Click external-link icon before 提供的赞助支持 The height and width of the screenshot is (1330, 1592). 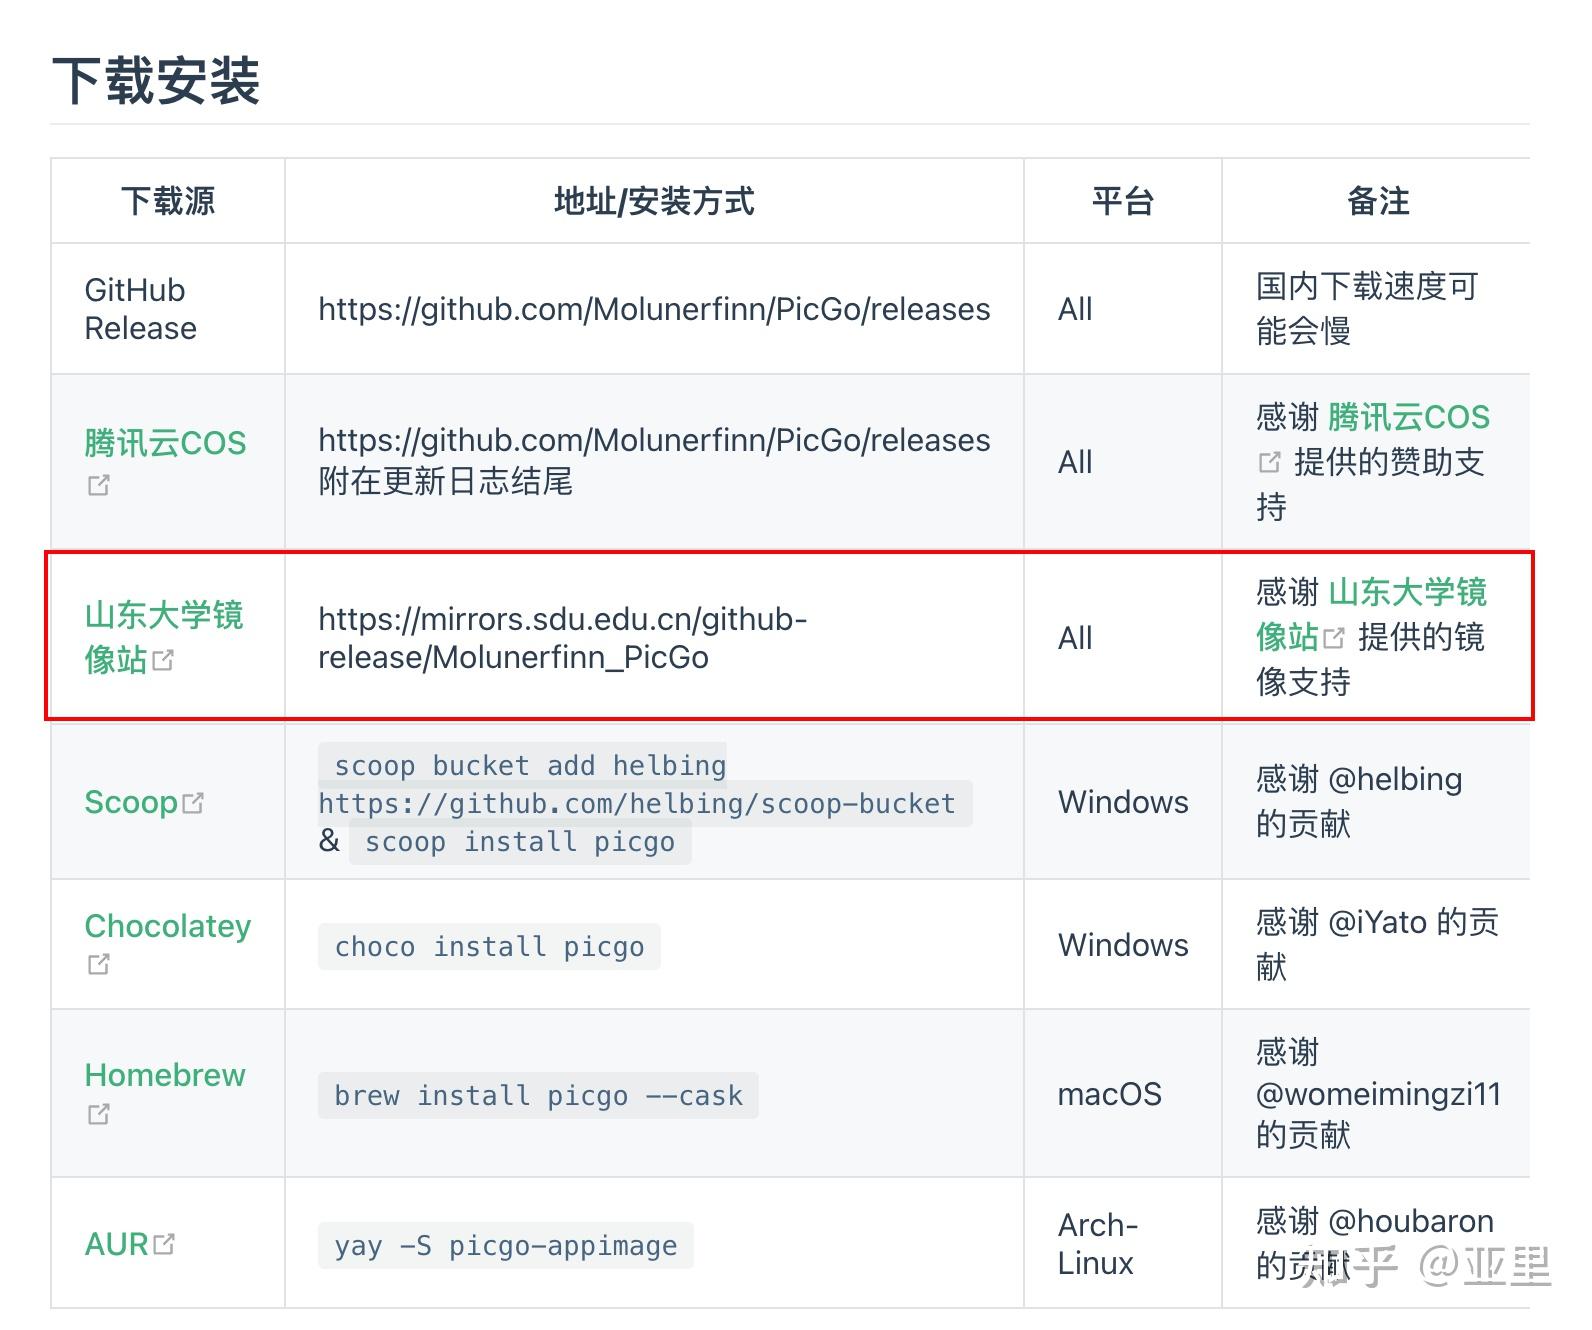point(1269,462)
